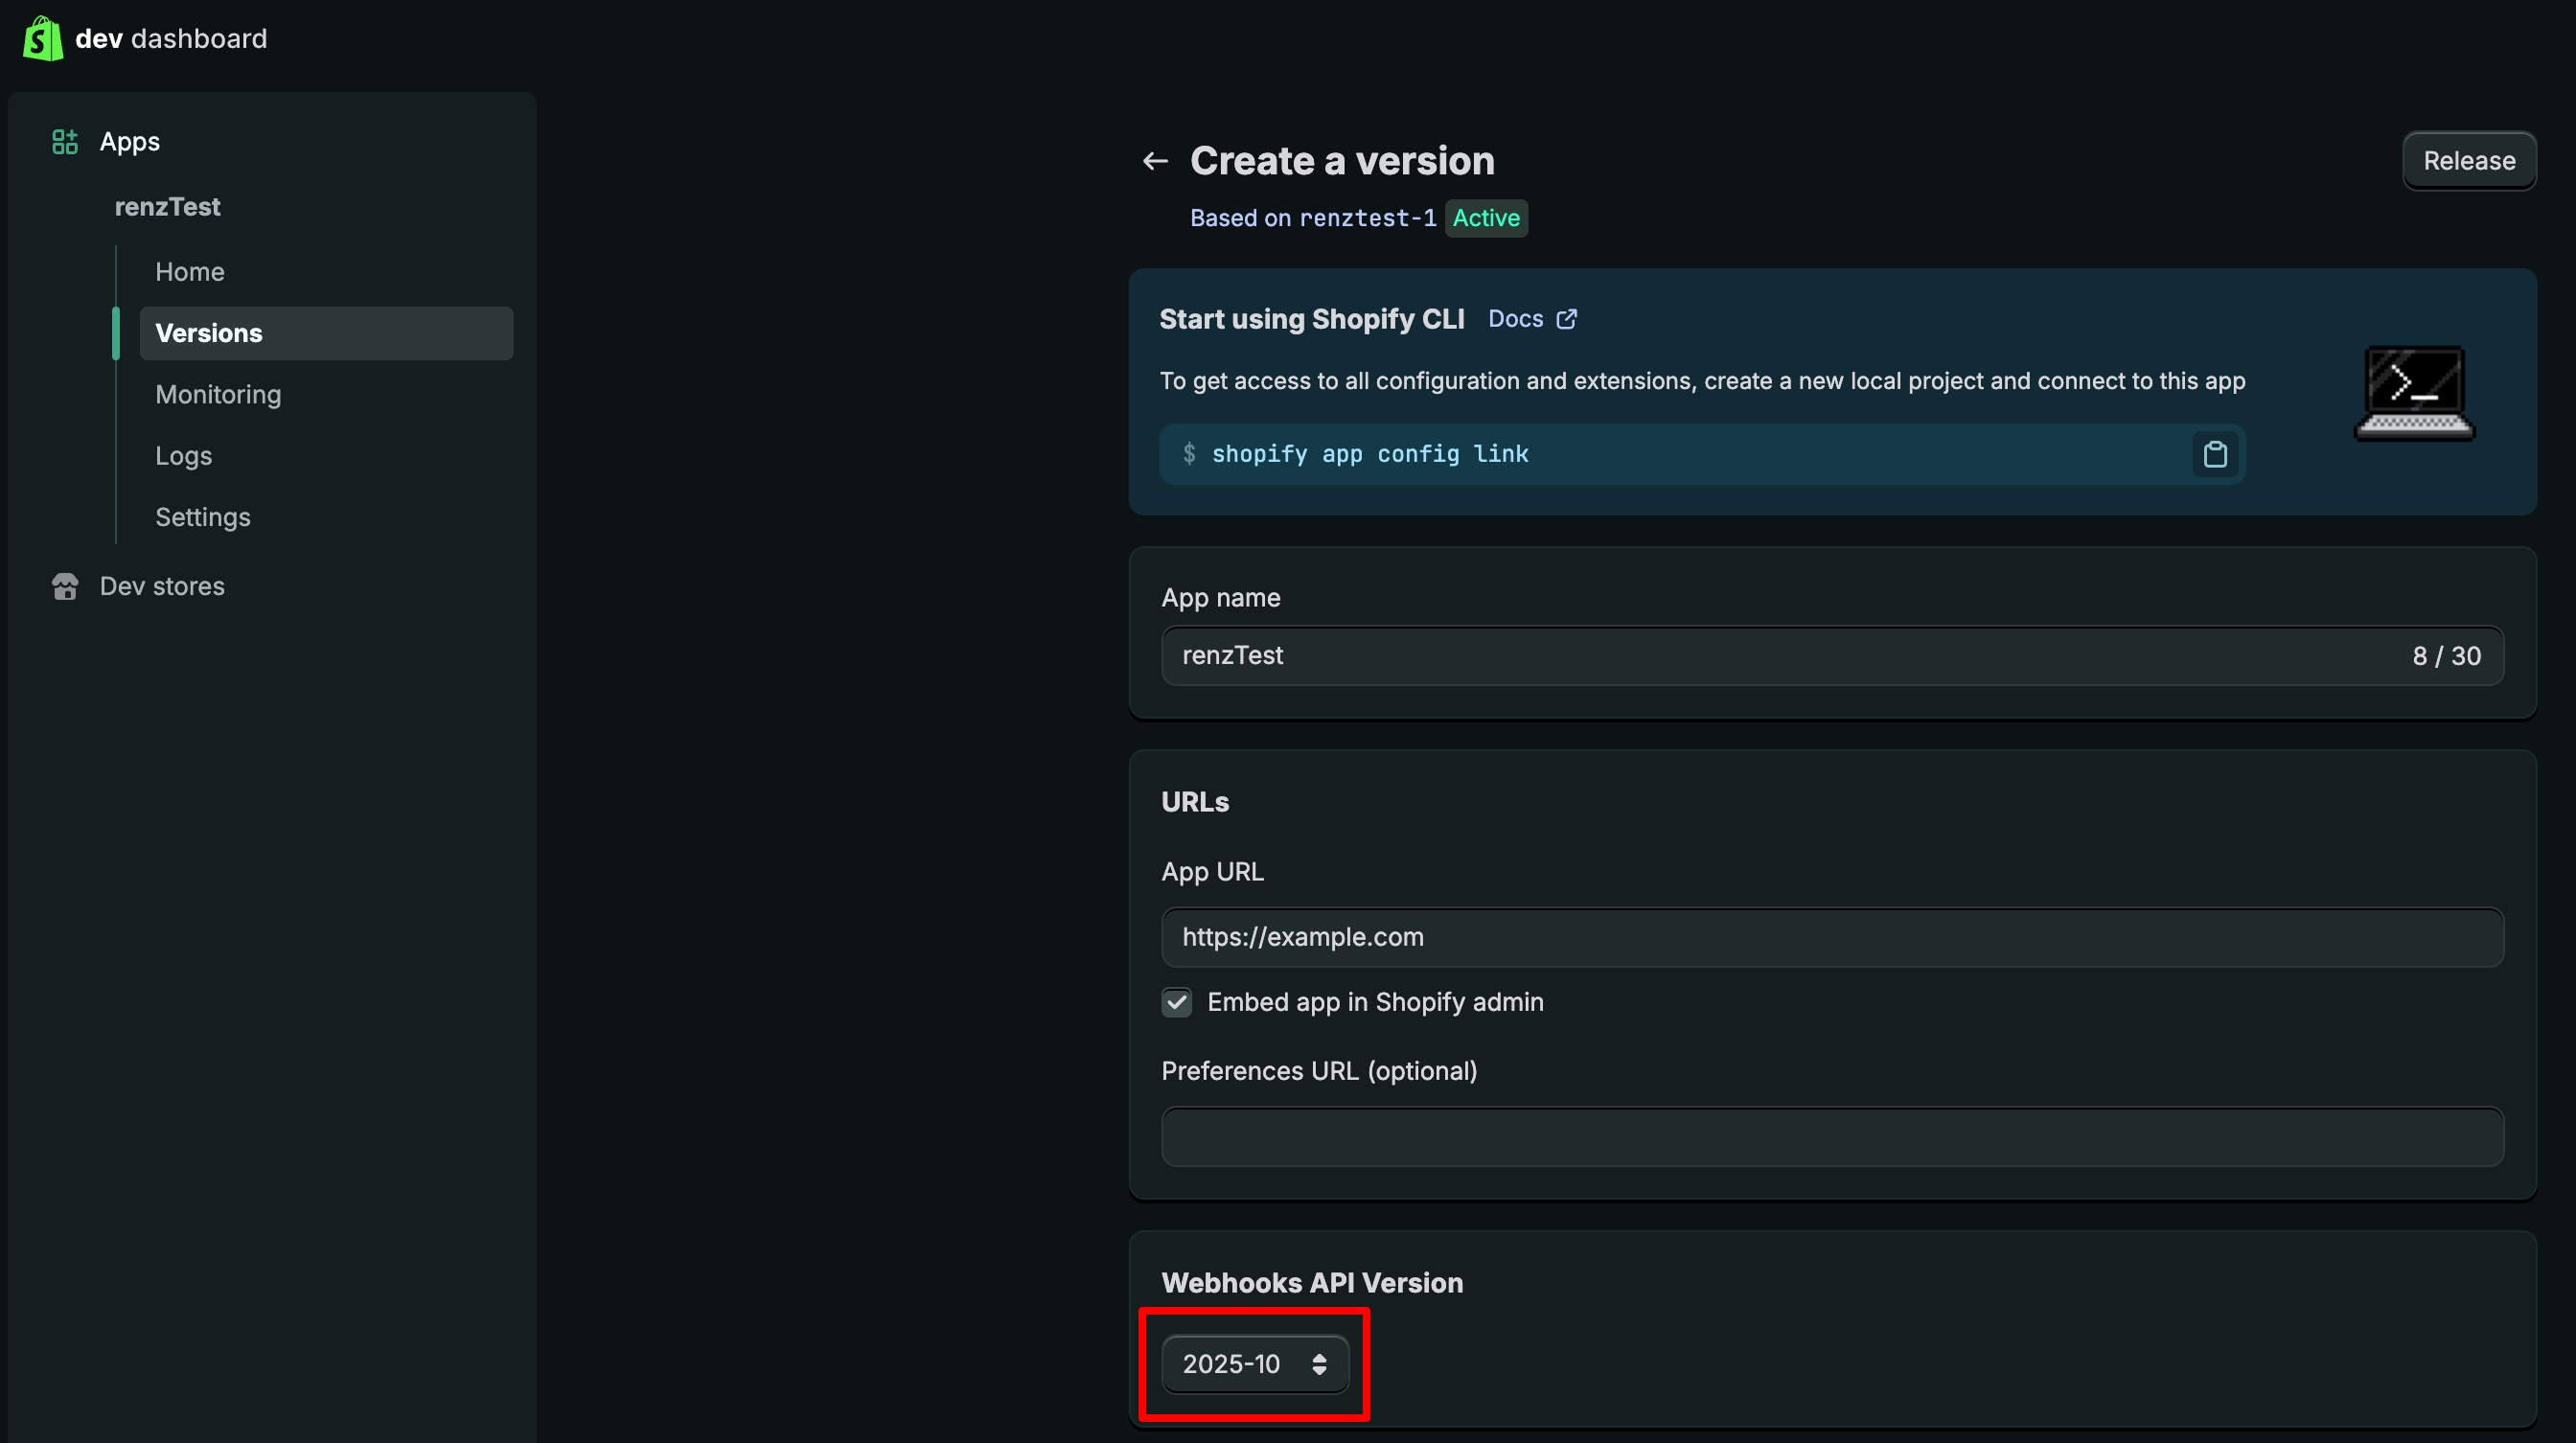The image size is (2576, 1443).
Task: Go to the Logs page
Action: point(183,456)
